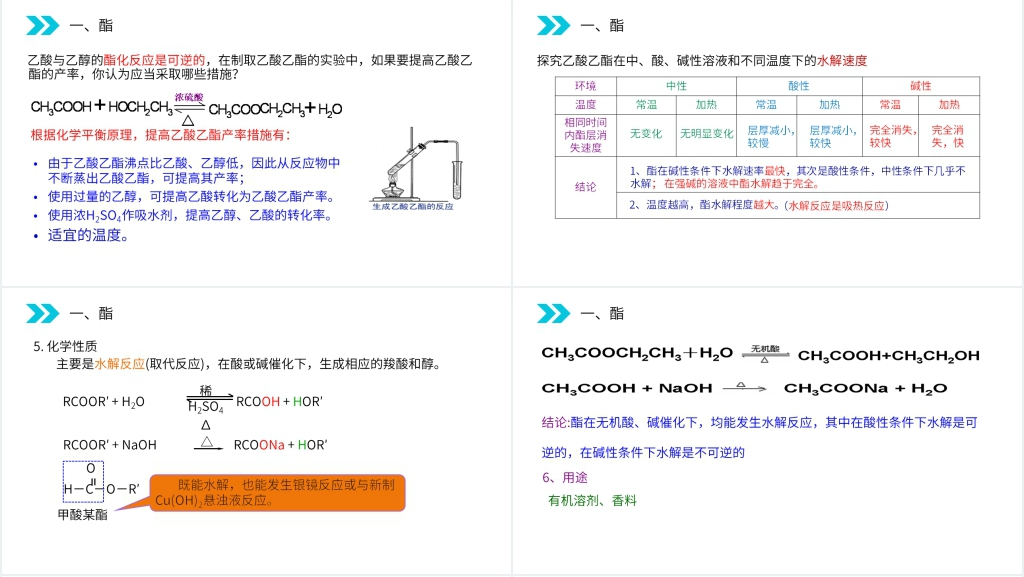The height and width of the screenshot is (577, 1024).
Task: Open the bottom-left slide with RCOOR' equations
Action: 256,432
